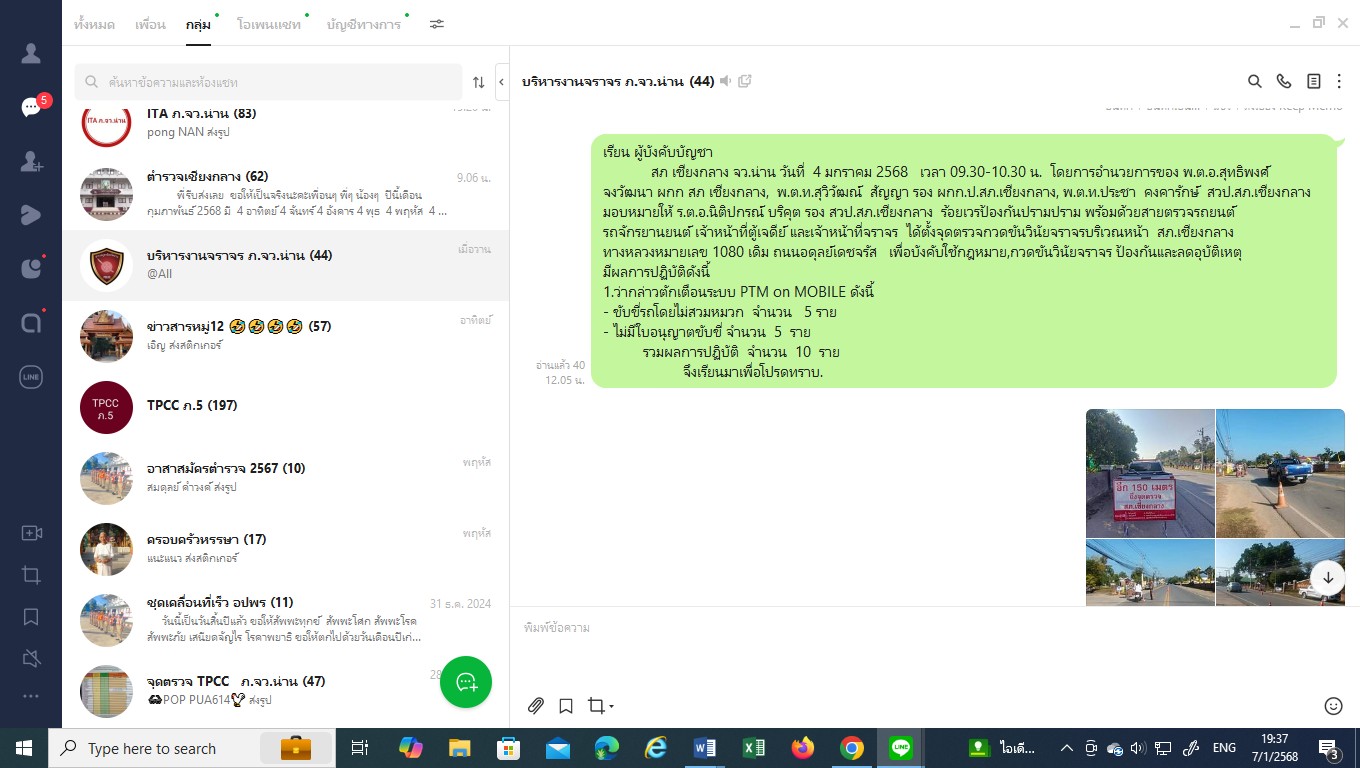The width and height of the screenshot is (1360, 768).
Task: Click the green new chat button
Action: click(466, 682)
